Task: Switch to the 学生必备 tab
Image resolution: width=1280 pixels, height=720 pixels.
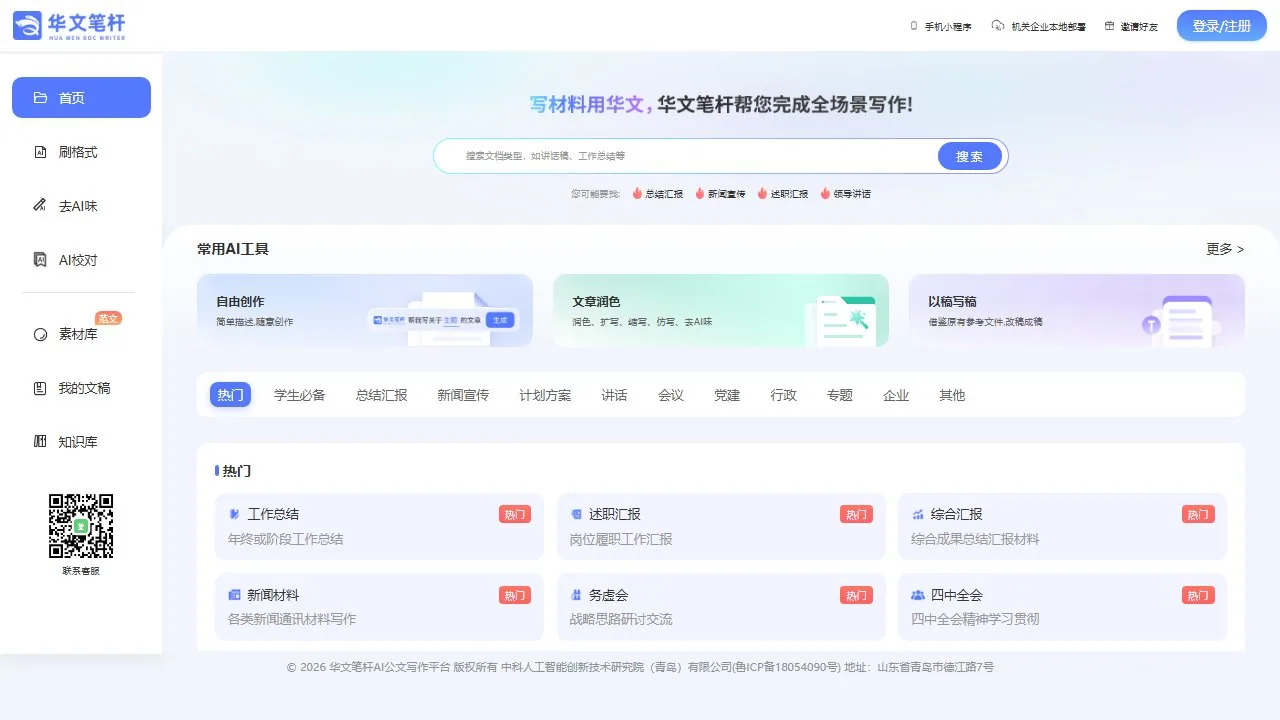Action: point(300,395)
